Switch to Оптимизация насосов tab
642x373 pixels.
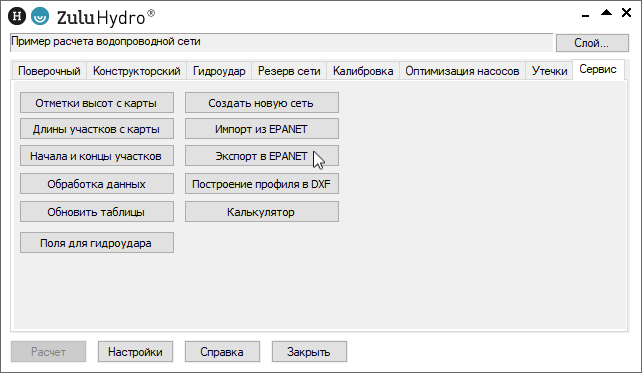[462, 71]
